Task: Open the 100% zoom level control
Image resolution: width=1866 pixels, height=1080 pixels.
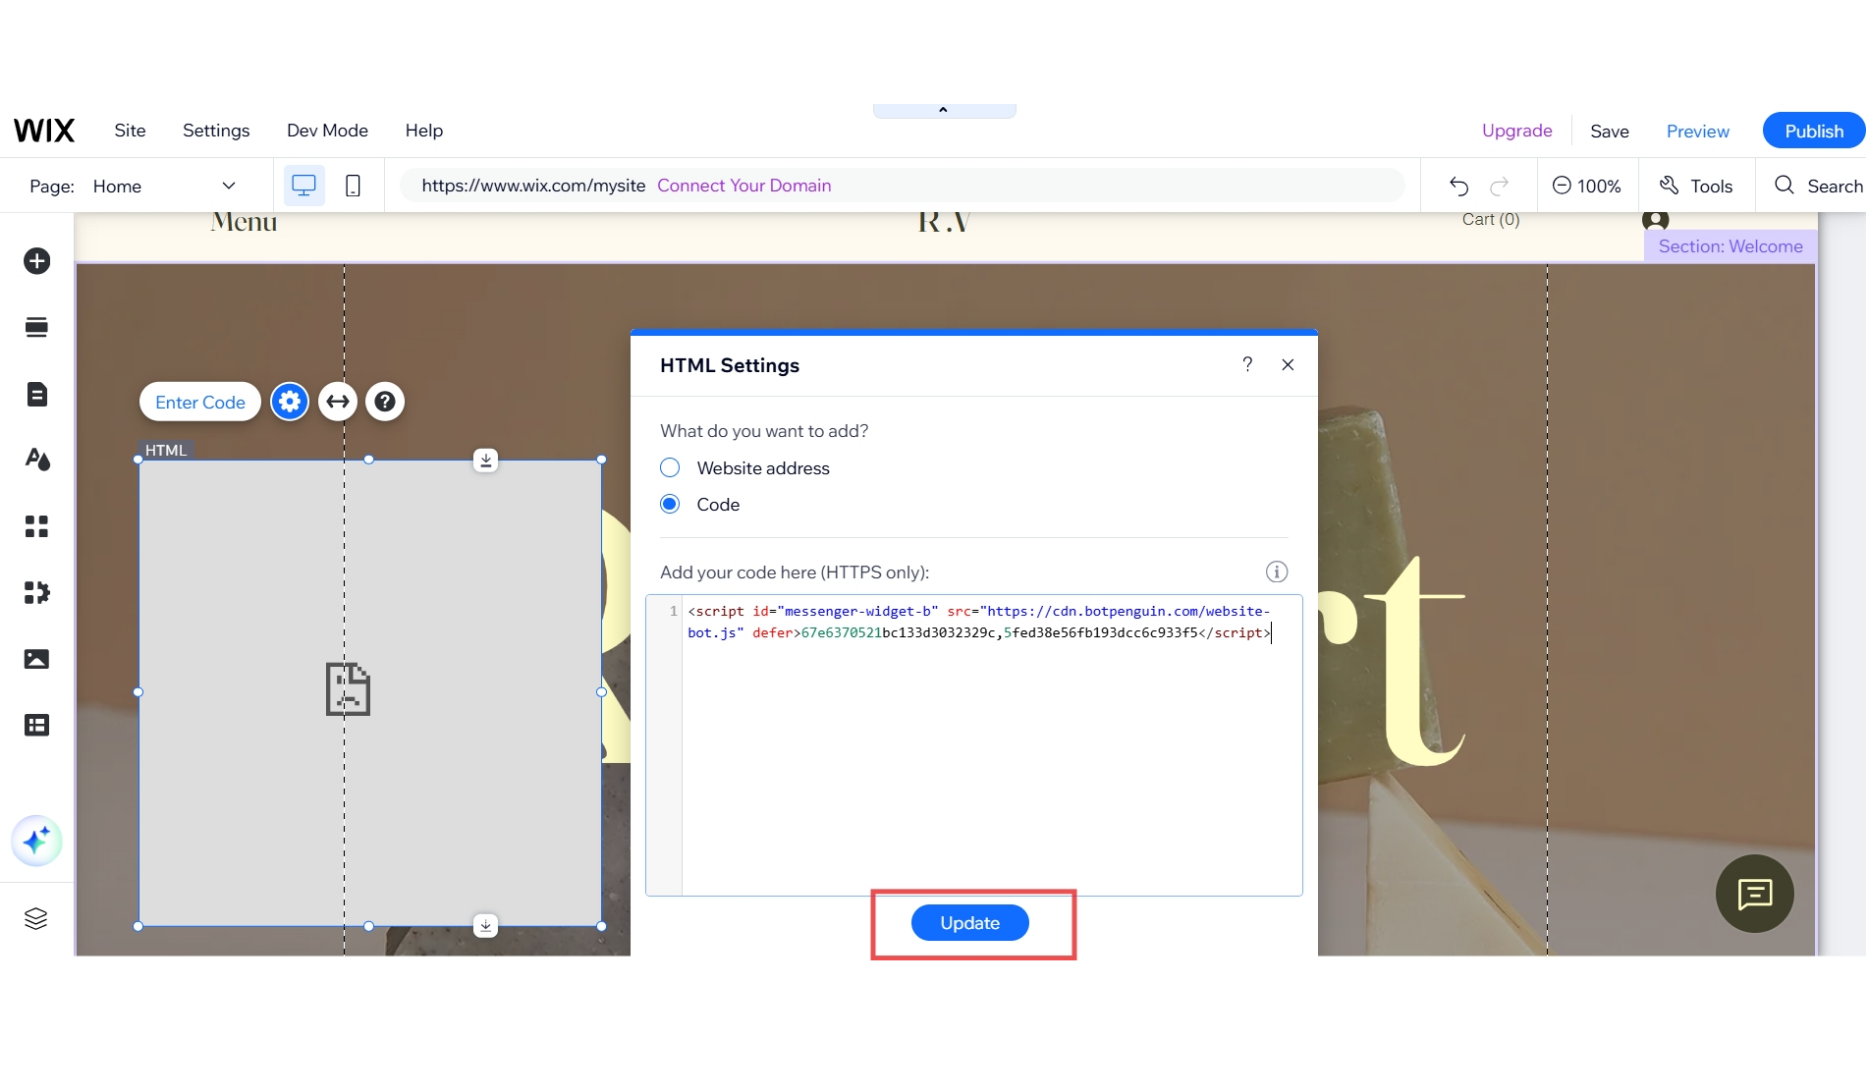Action: click(x=1587, y=185)
